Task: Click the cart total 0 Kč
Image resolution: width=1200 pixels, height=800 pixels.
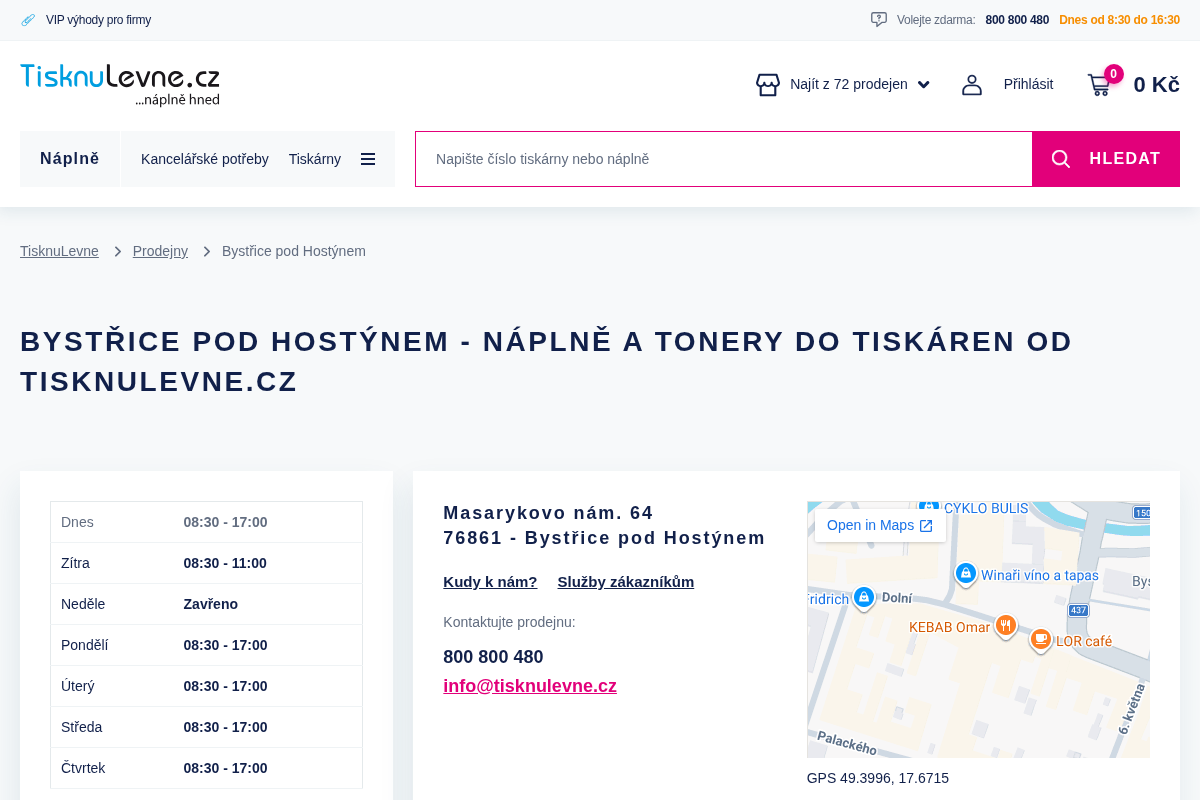Action: (x=1156, y=85)
